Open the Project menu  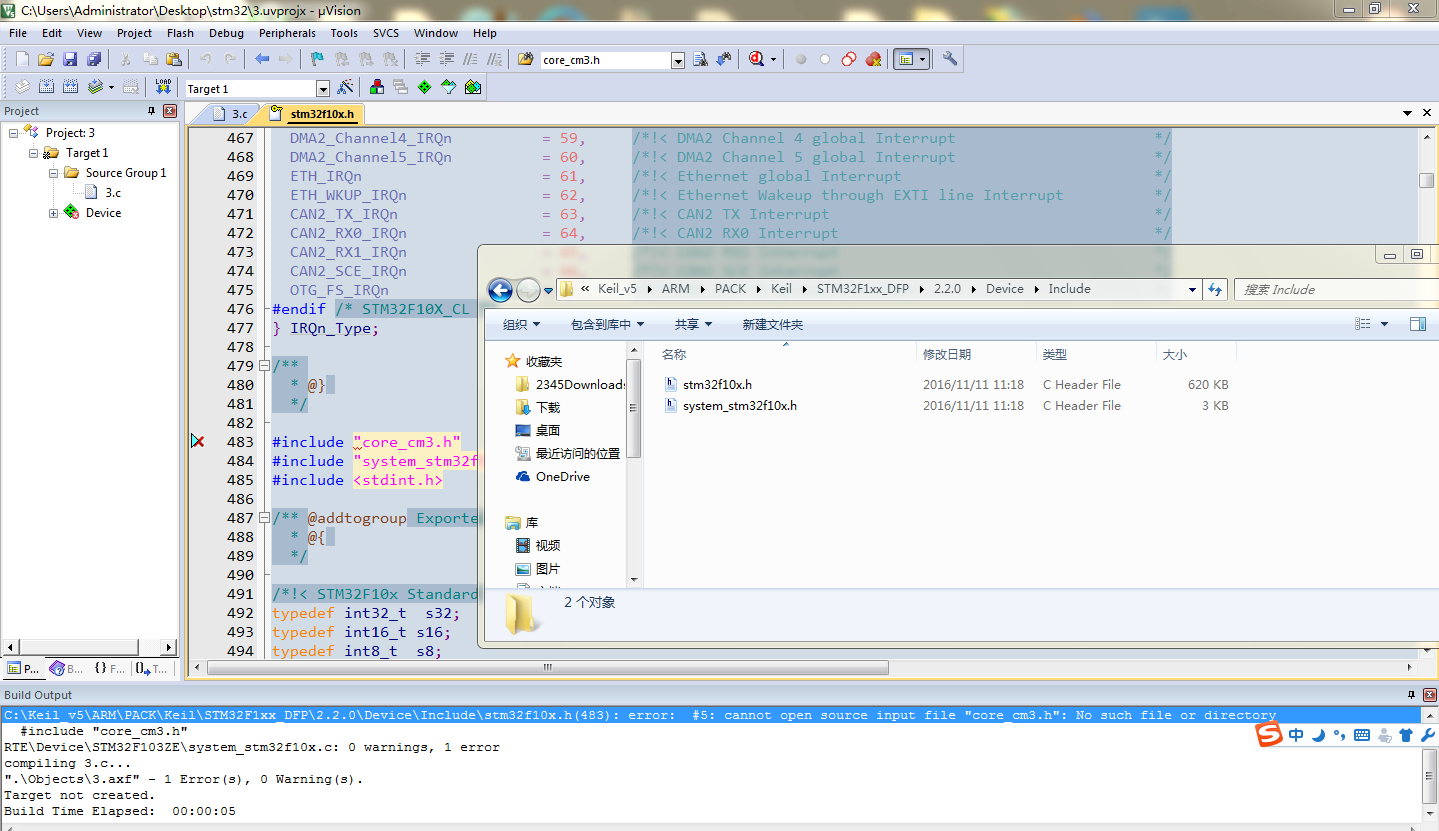point(134,33)
